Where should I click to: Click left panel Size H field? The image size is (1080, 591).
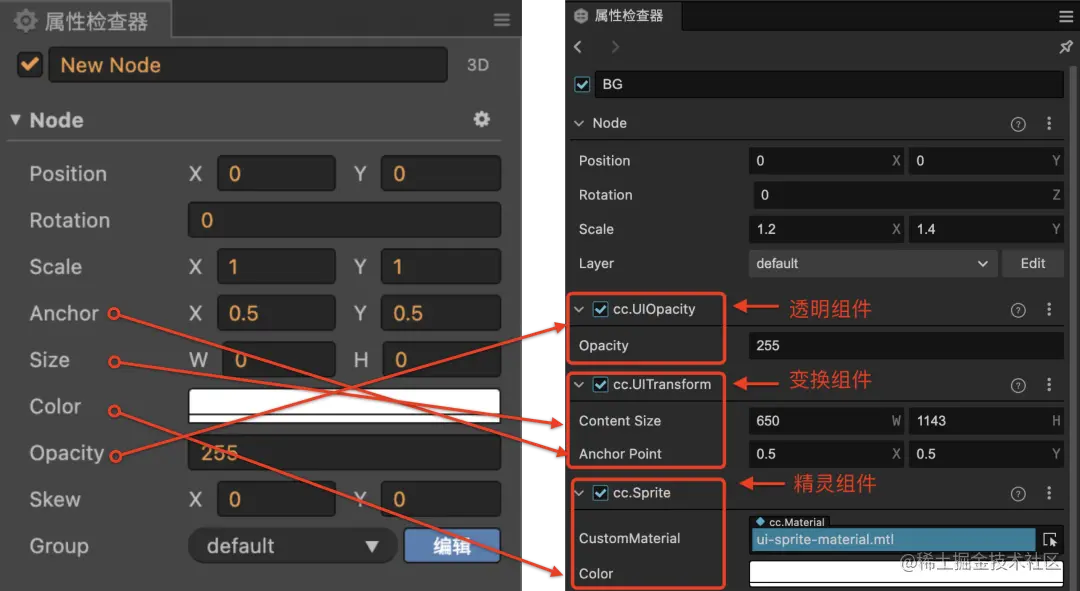[442, 360]
